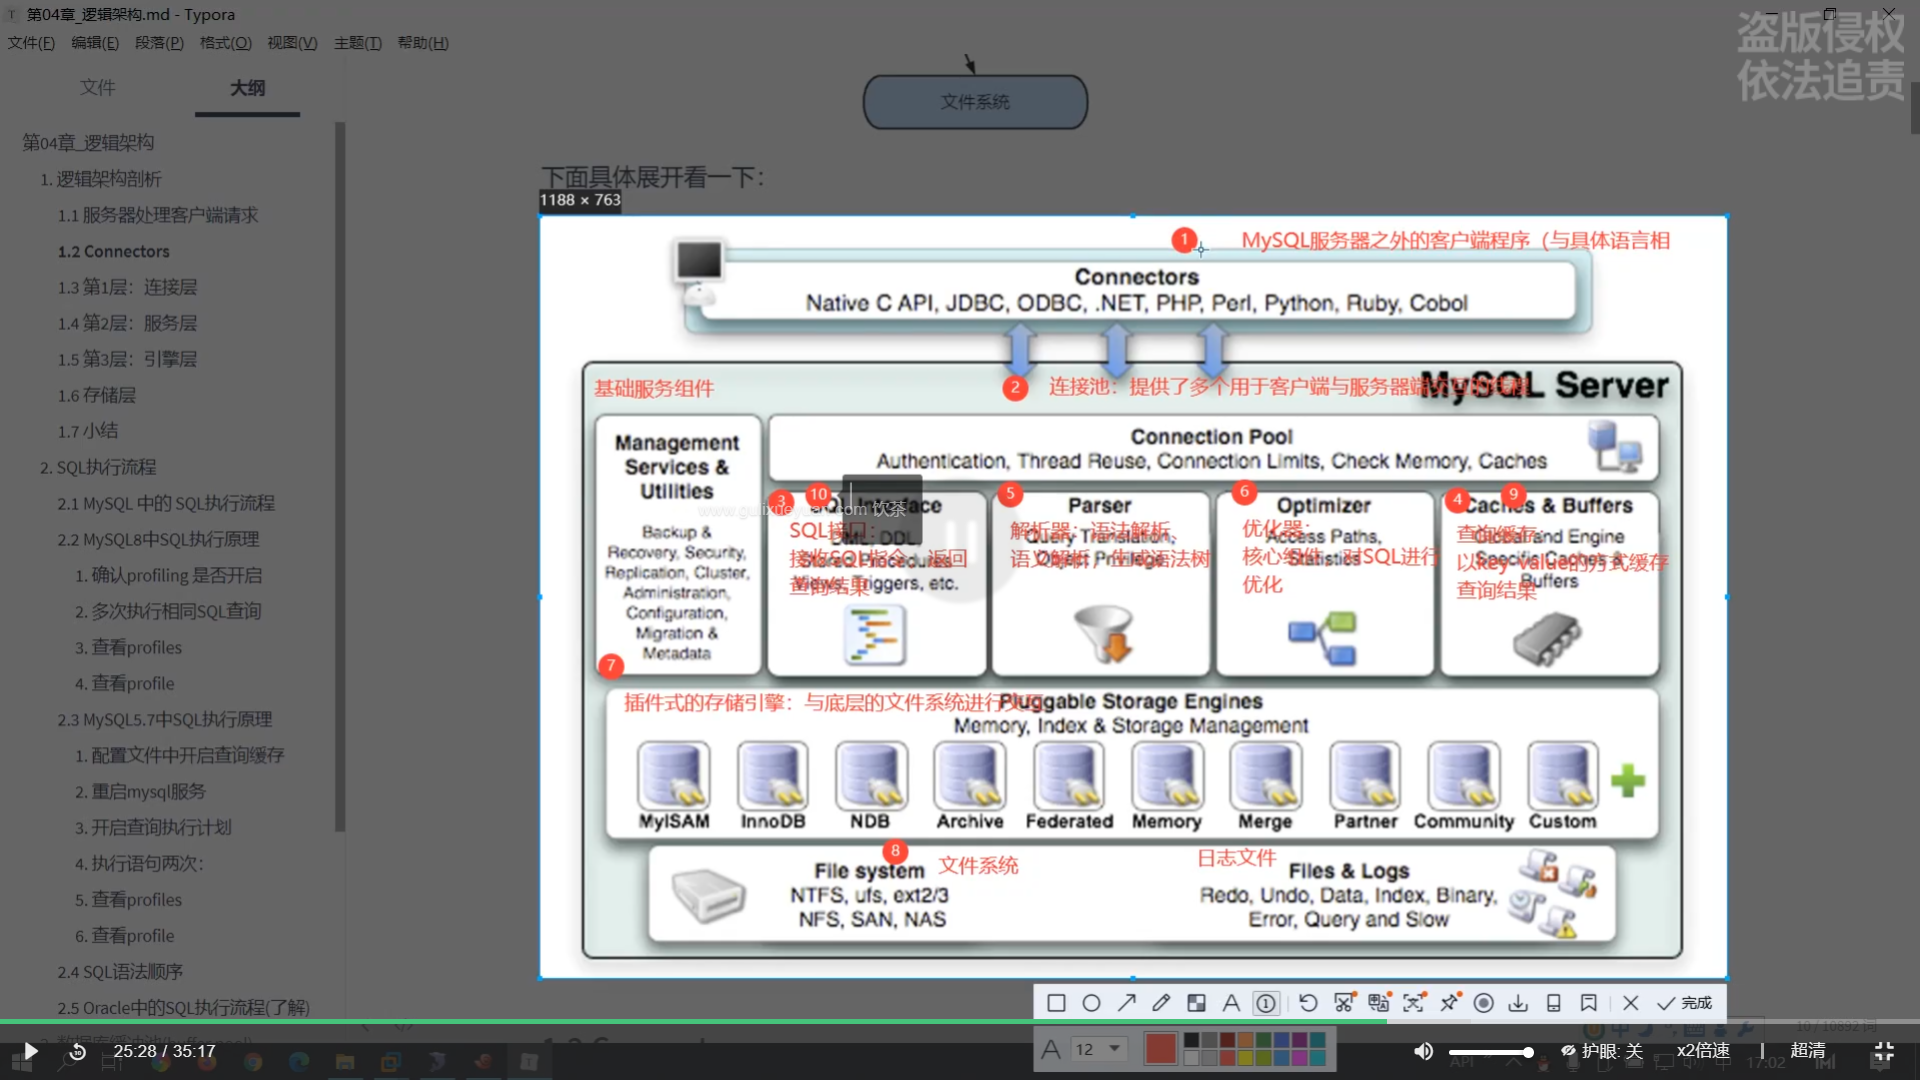Open the 帮助(H) menu
Viewport: 1920px width, 1080px height.
point(423,43)
